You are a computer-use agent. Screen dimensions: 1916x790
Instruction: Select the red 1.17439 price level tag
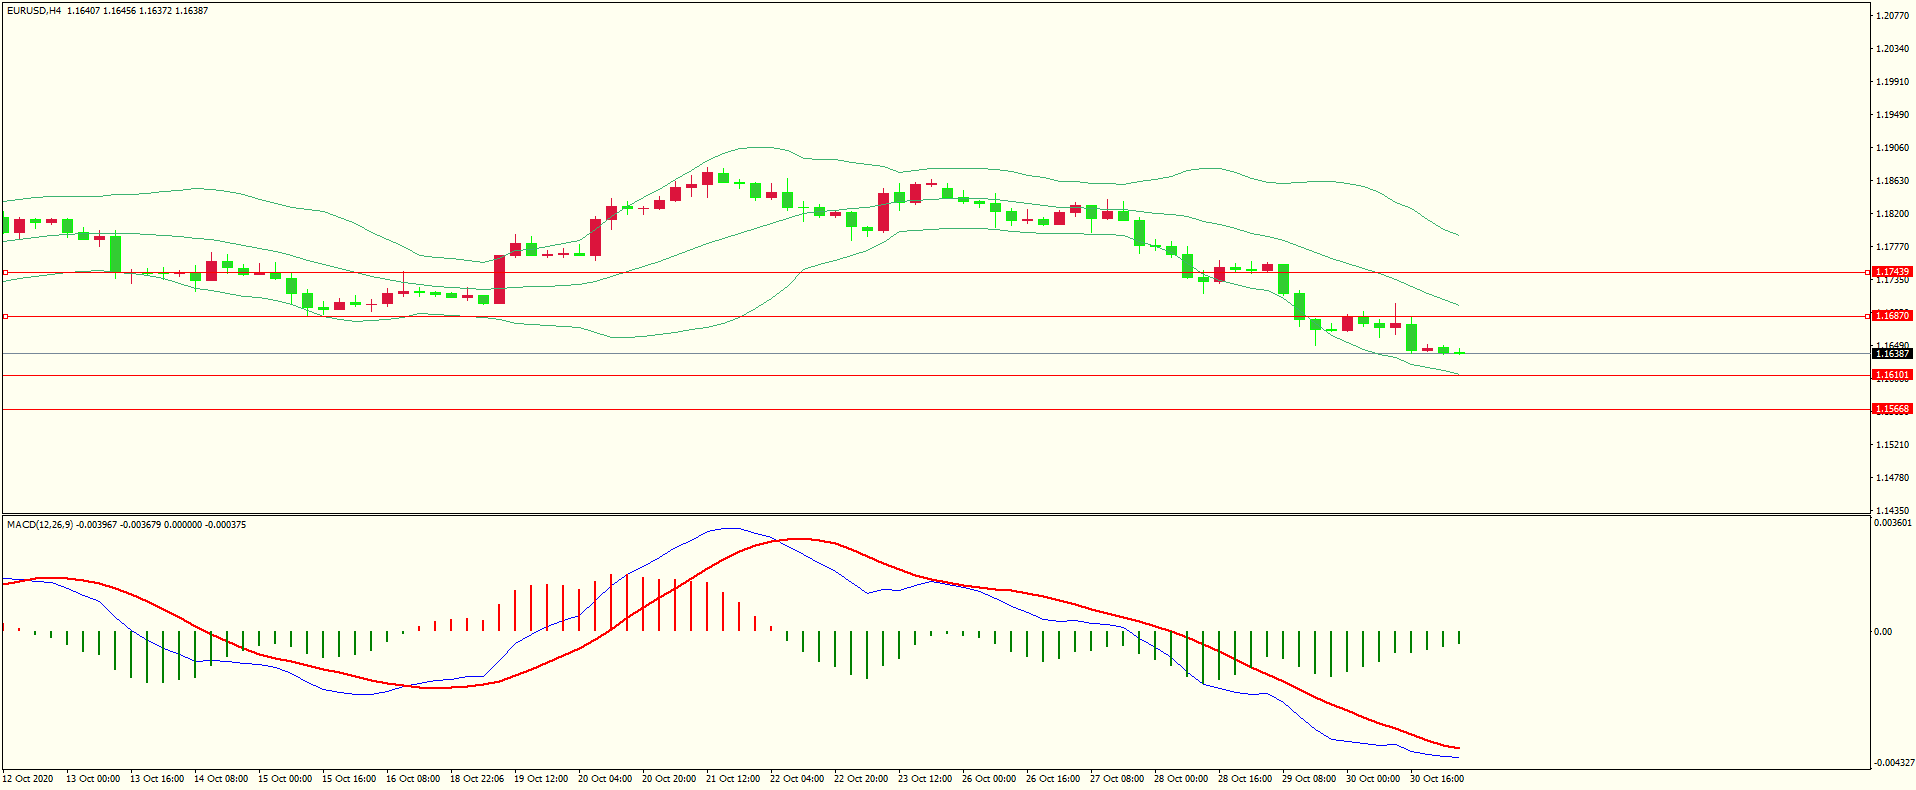click(1892, 272)
